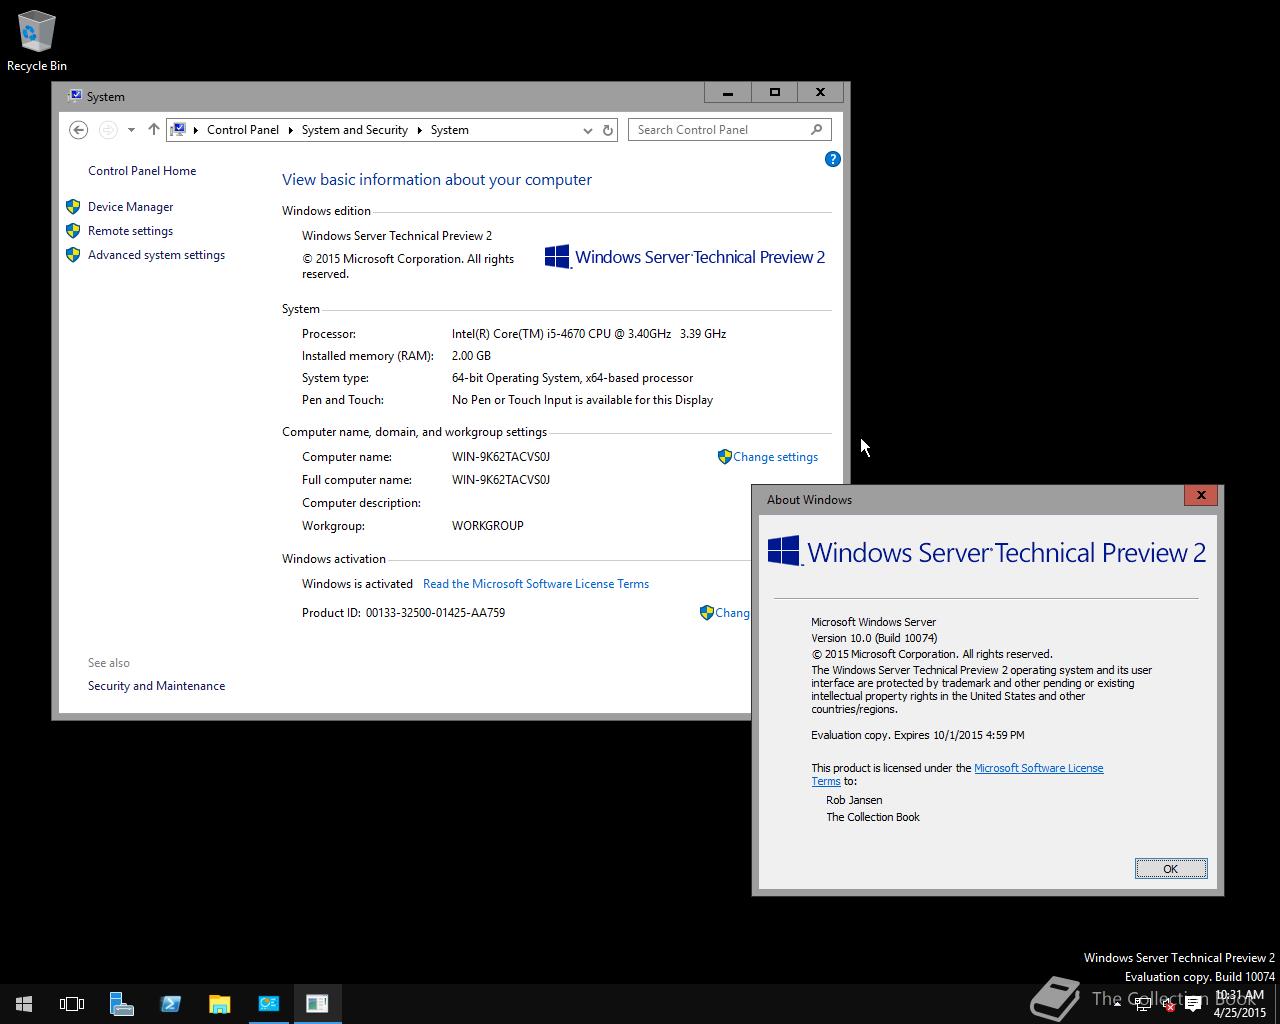Viewport: 1280px width, 1024px height.
Task: Click Change settings for computer name
Action: (775, 457)
